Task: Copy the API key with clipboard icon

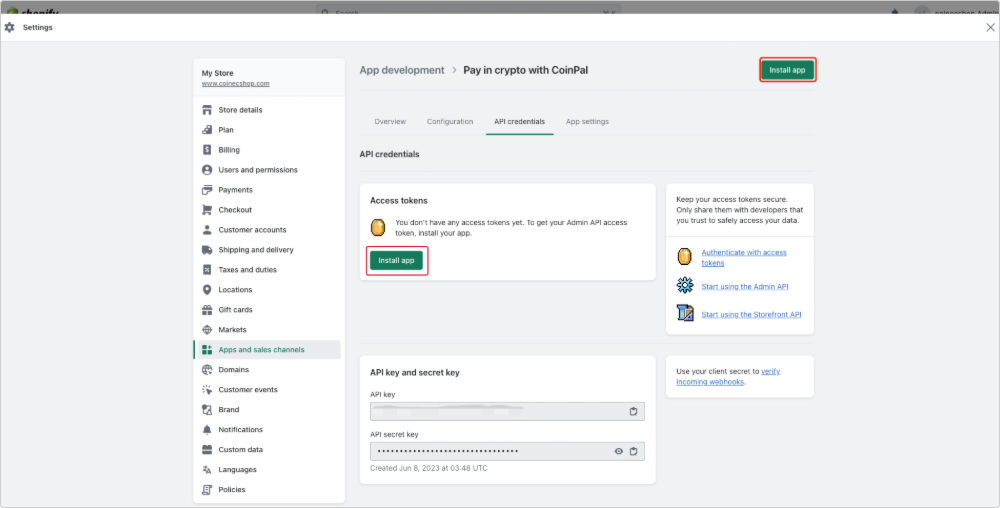Action: pyautogui.click(x=633, y=411)
